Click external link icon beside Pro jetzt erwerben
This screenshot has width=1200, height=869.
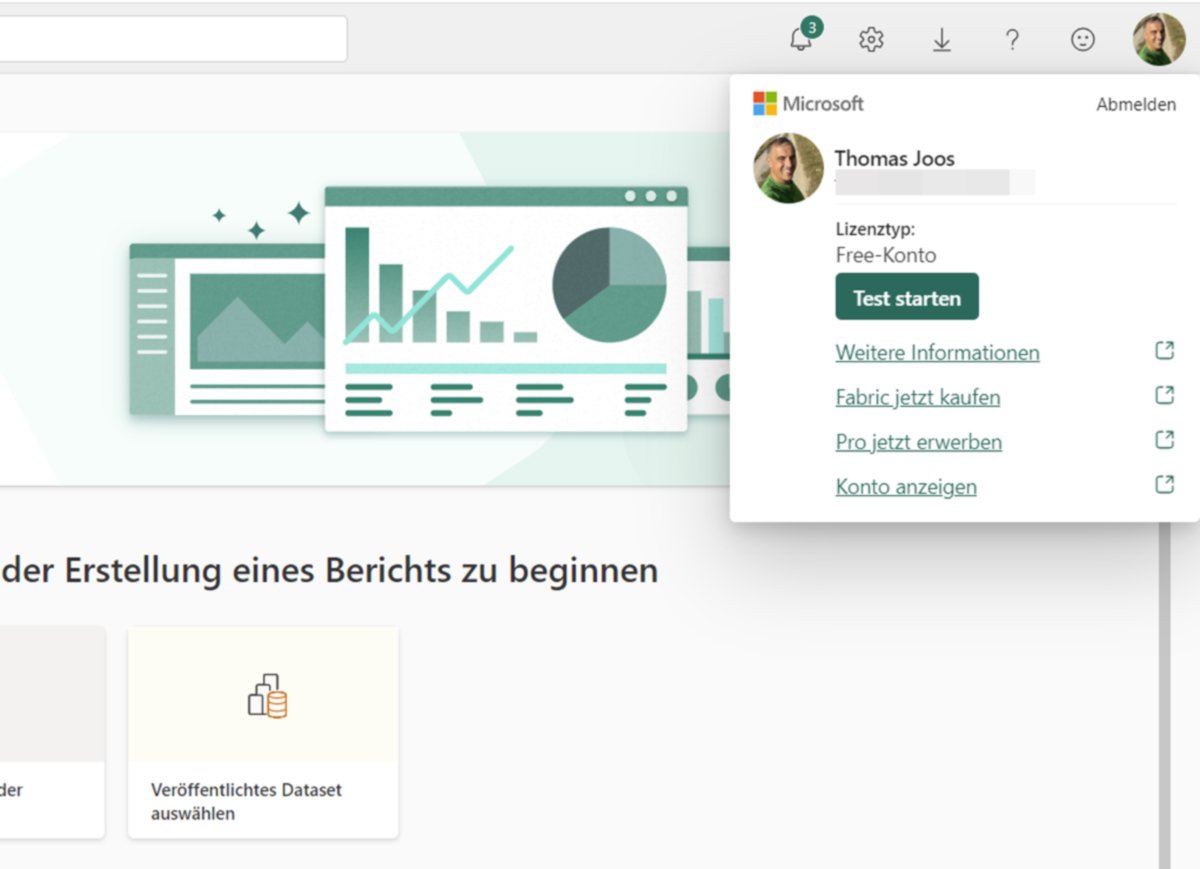click(1164, 440)
